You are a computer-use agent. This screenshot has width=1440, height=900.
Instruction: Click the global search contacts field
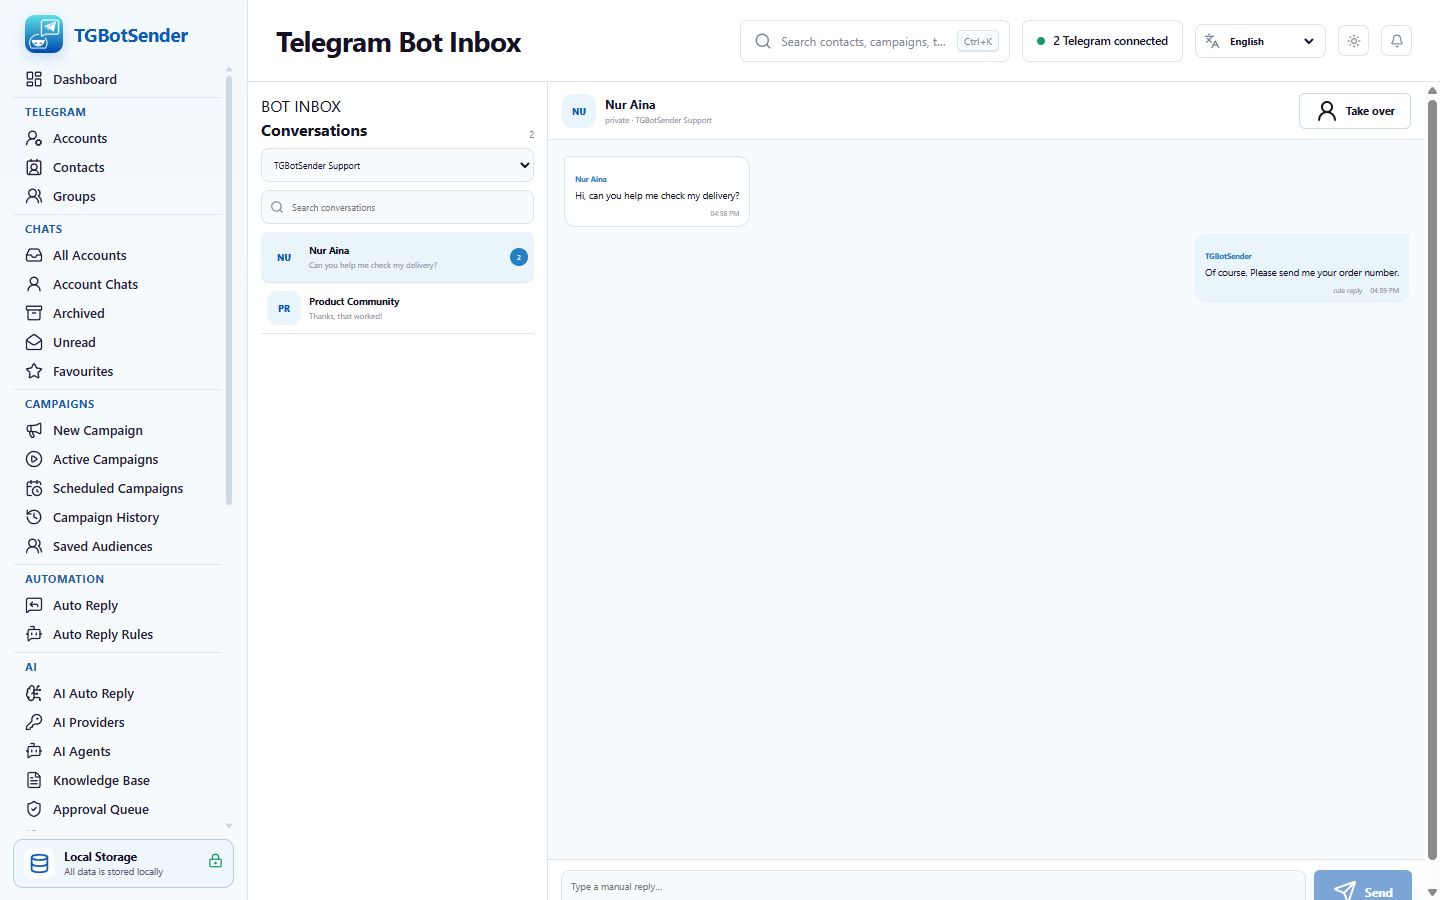[875, 41]
